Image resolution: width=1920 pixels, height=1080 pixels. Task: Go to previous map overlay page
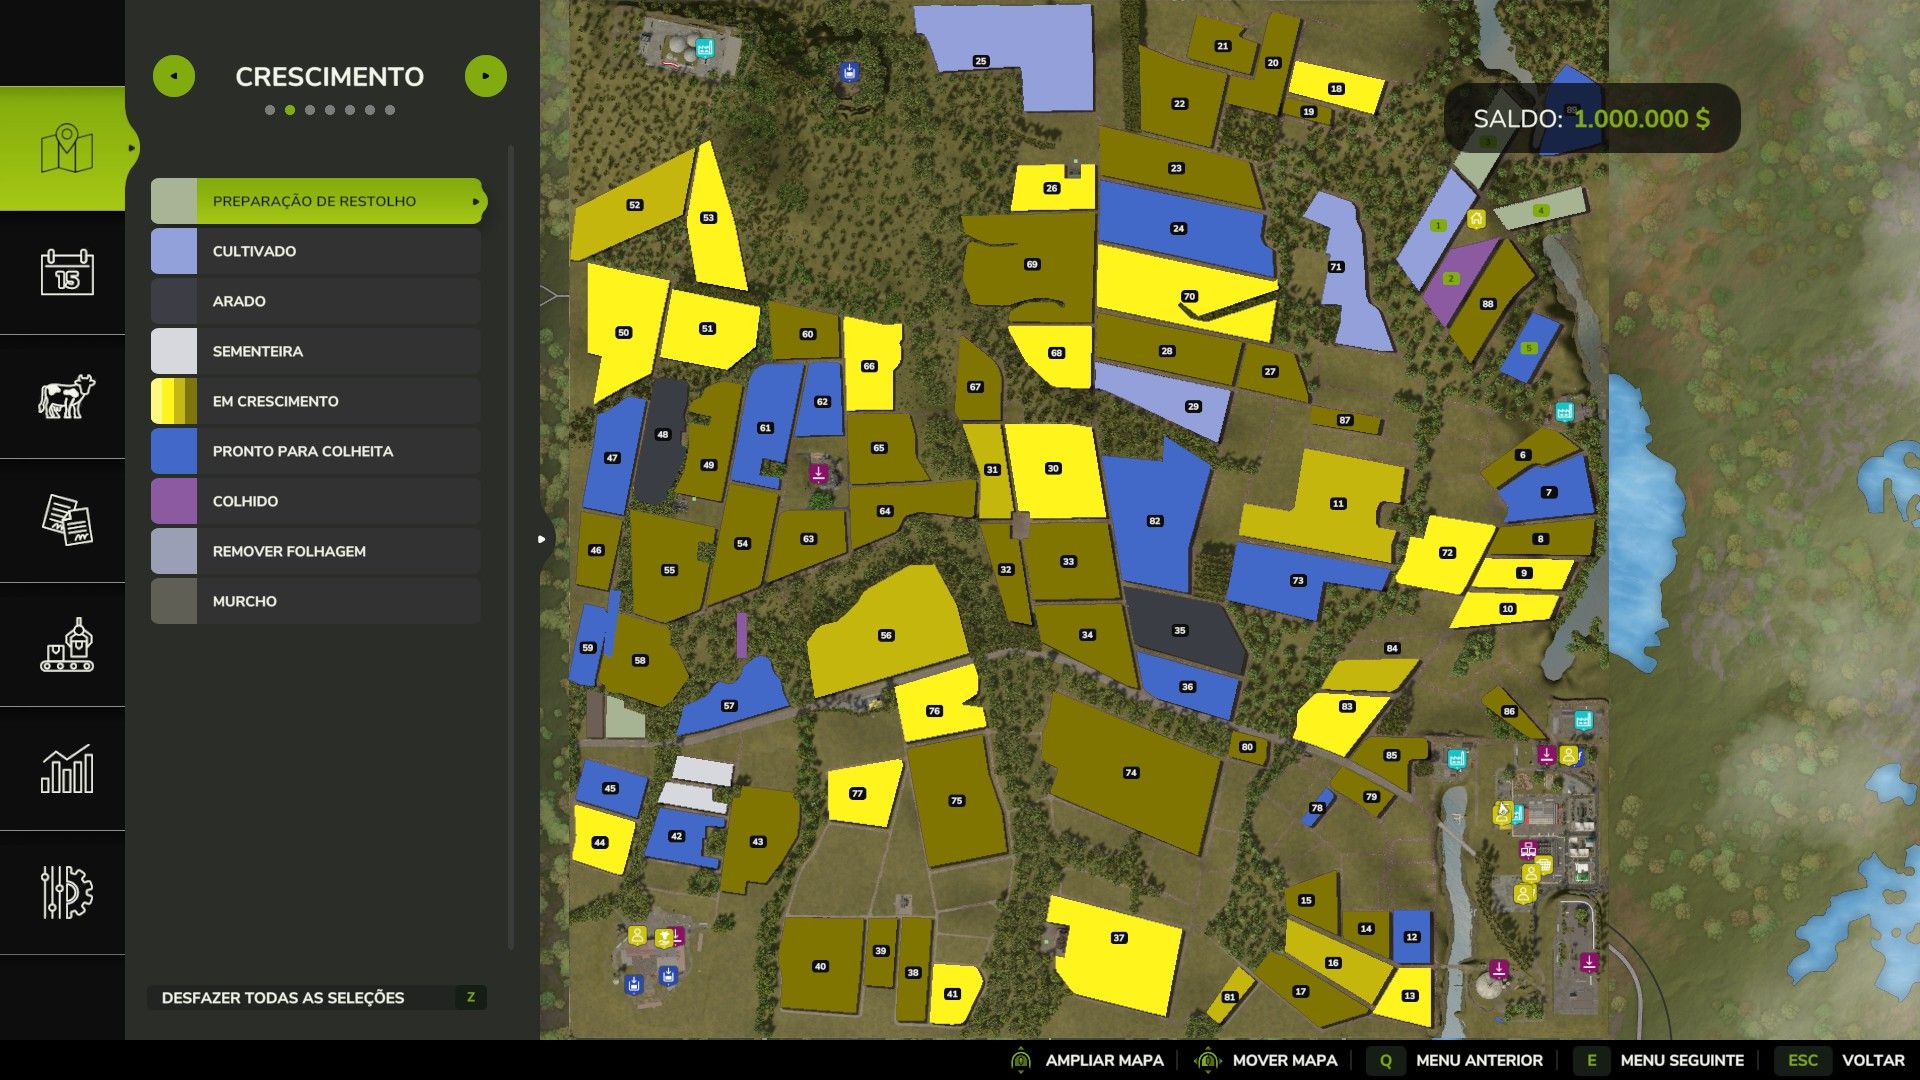pyautogui.click(x=174, y=76)
